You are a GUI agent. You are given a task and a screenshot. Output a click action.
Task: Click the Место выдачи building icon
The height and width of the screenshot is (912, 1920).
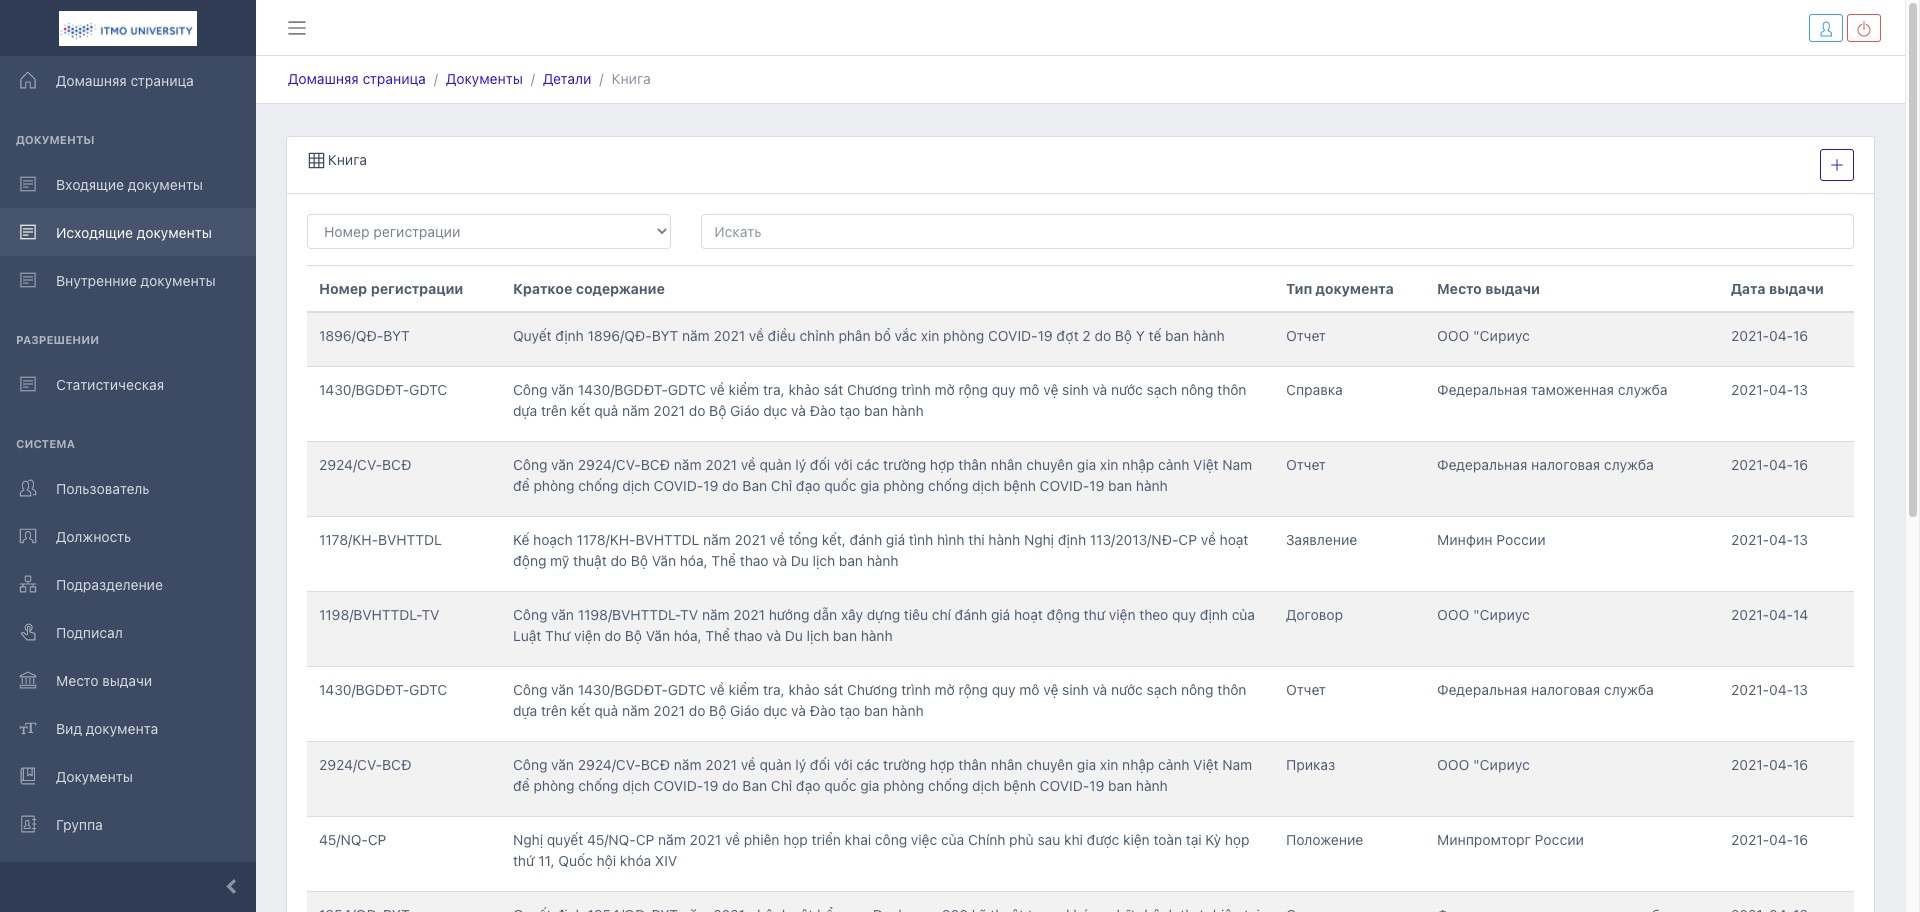click(28, 681)
